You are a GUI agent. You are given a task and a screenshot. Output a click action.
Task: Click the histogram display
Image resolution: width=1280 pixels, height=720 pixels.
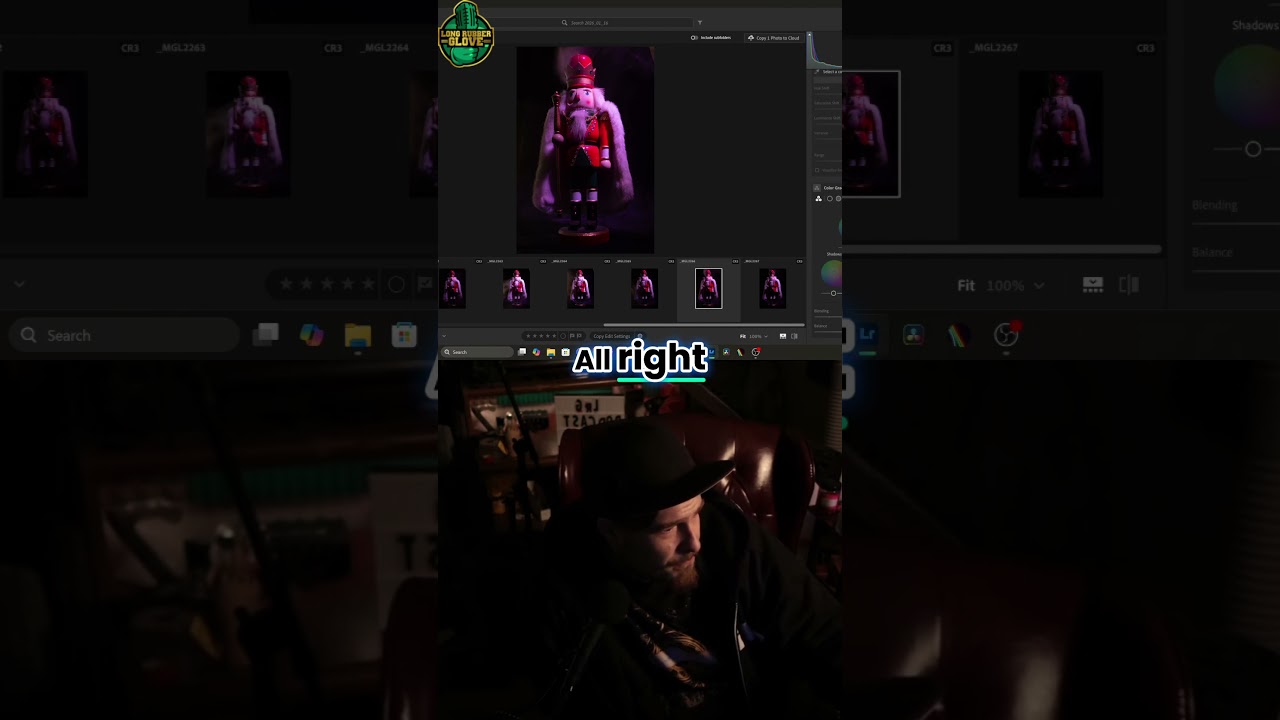click(x=825, y=50)
